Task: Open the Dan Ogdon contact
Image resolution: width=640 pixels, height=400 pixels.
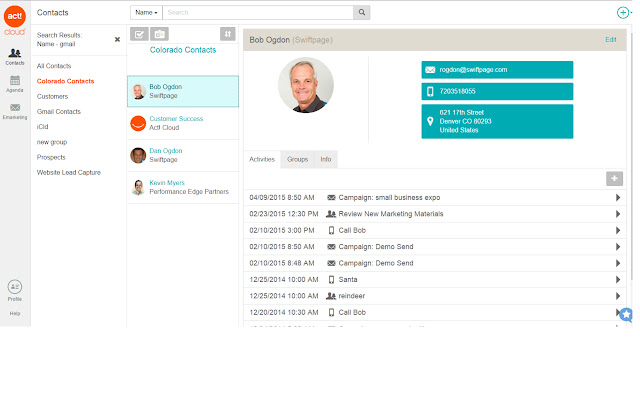Action: click(x=183, y=155)
